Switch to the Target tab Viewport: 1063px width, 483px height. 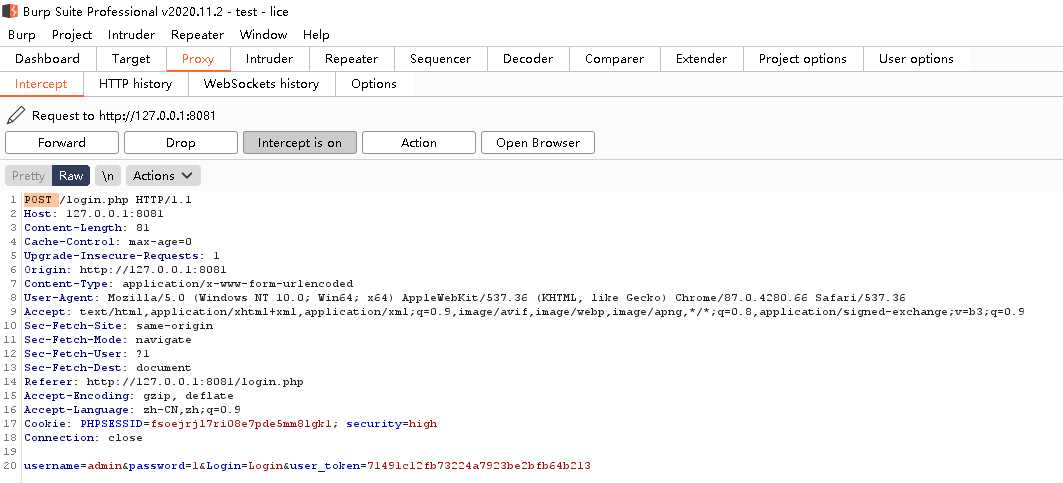pos(131,59)
